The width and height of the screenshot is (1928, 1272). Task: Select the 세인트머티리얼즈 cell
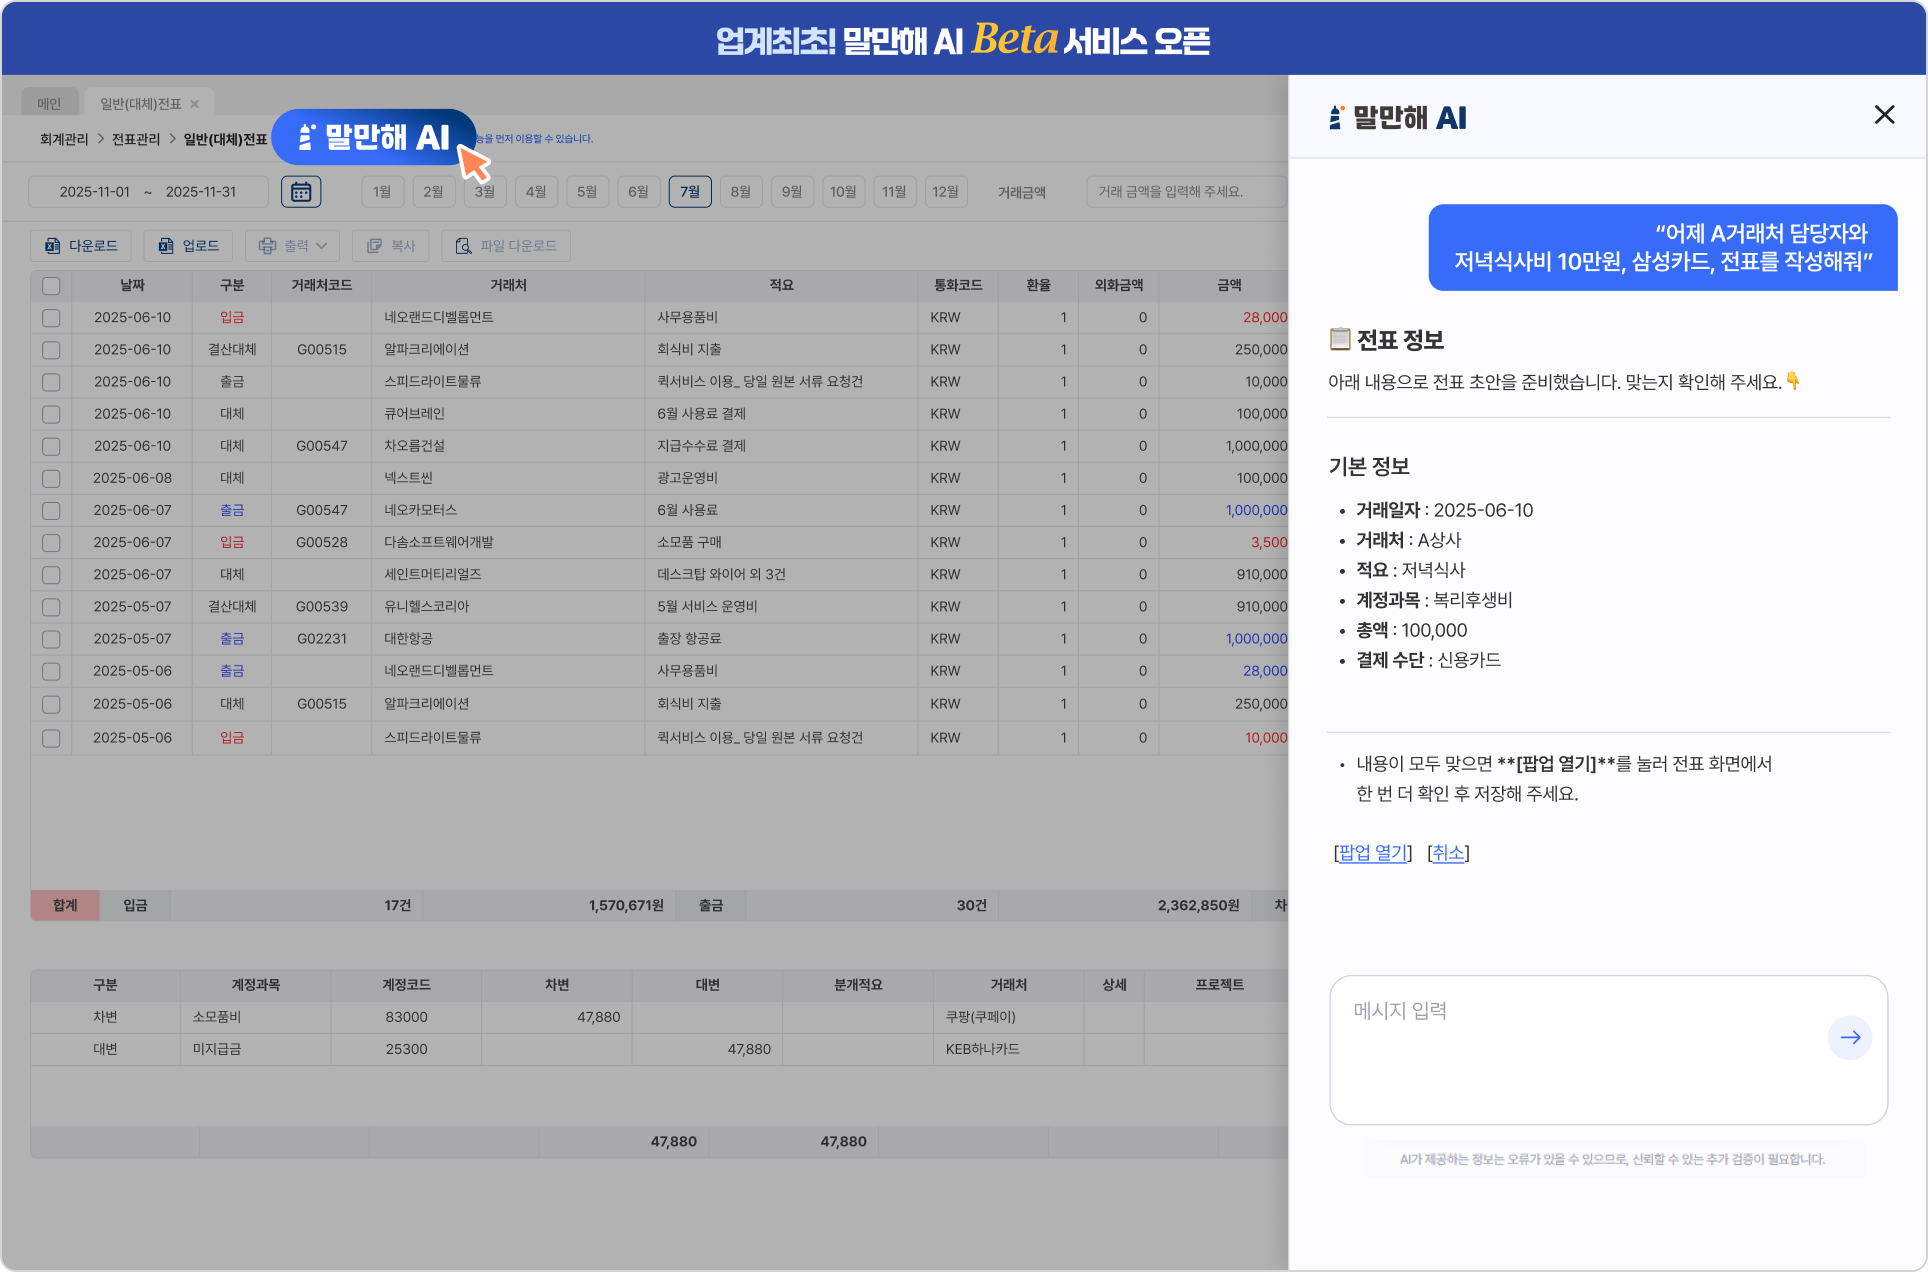[x=508, y=574]
